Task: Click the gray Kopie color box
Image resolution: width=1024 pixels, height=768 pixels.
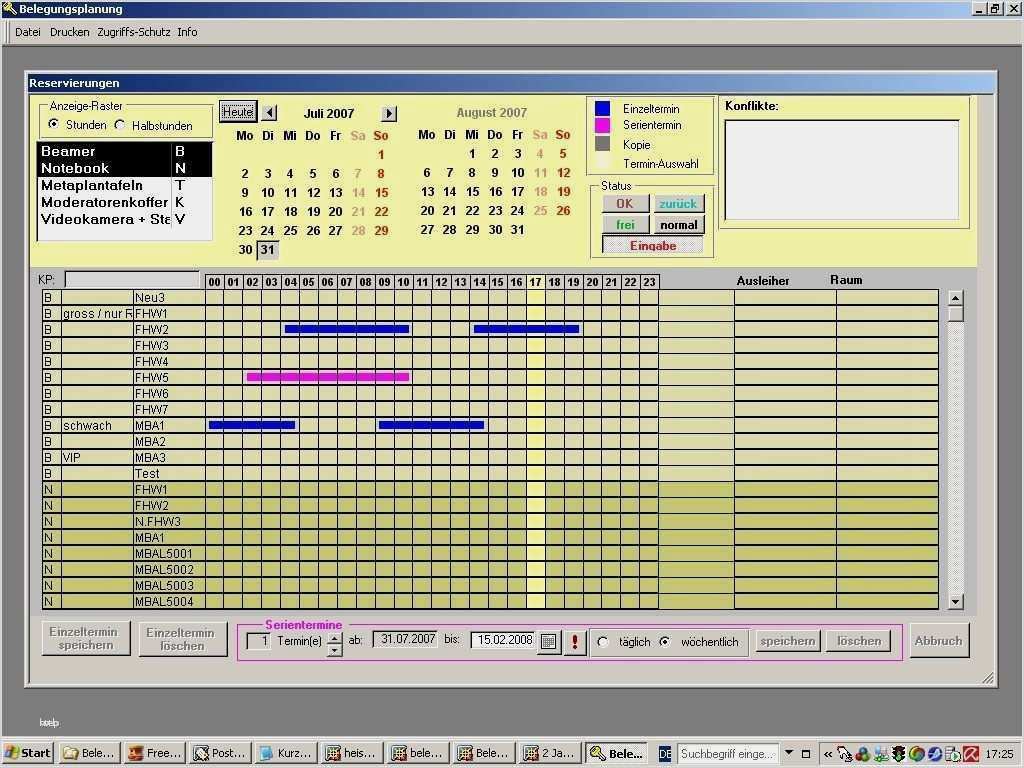Action: pos(602,144)
